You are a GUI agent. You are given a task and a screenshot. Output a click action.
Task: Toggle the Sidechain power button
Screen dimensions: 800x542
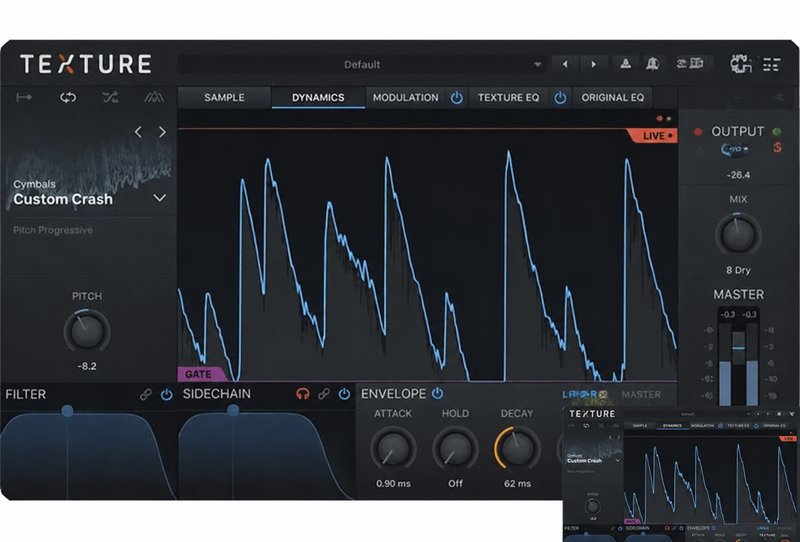click(x=344, y=394)
